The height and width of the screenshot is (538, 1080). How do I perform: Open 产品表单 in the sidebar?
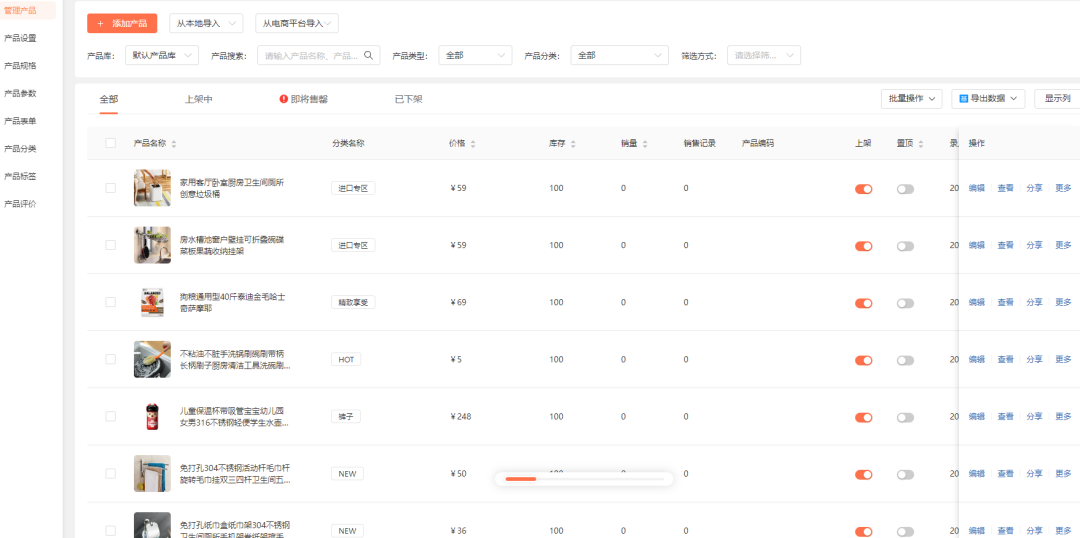point(20,121)
